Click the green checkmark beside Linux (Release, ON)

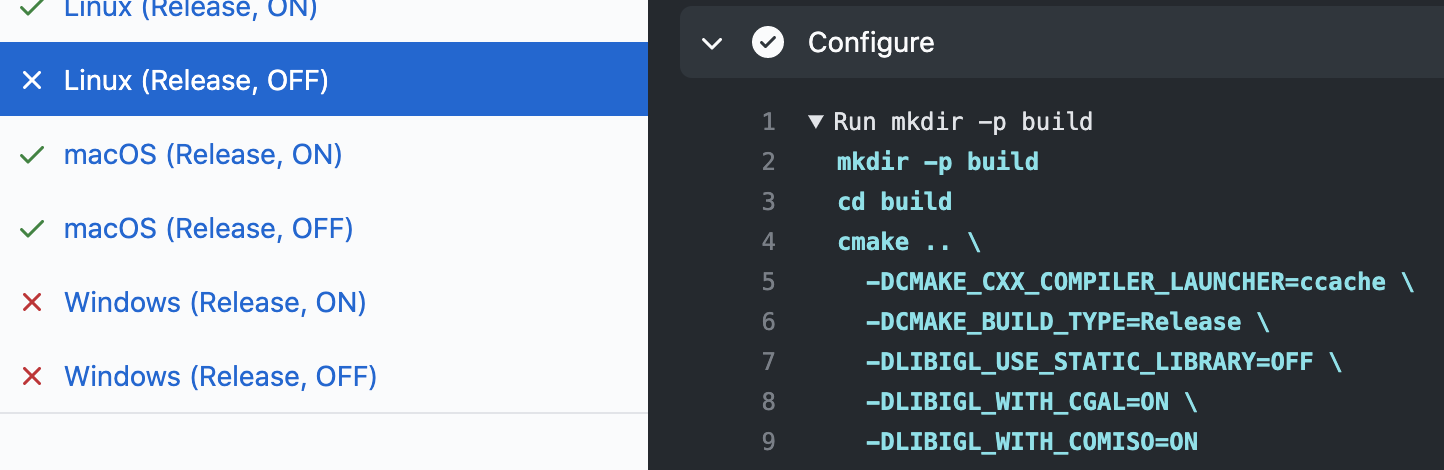[32, 9]
